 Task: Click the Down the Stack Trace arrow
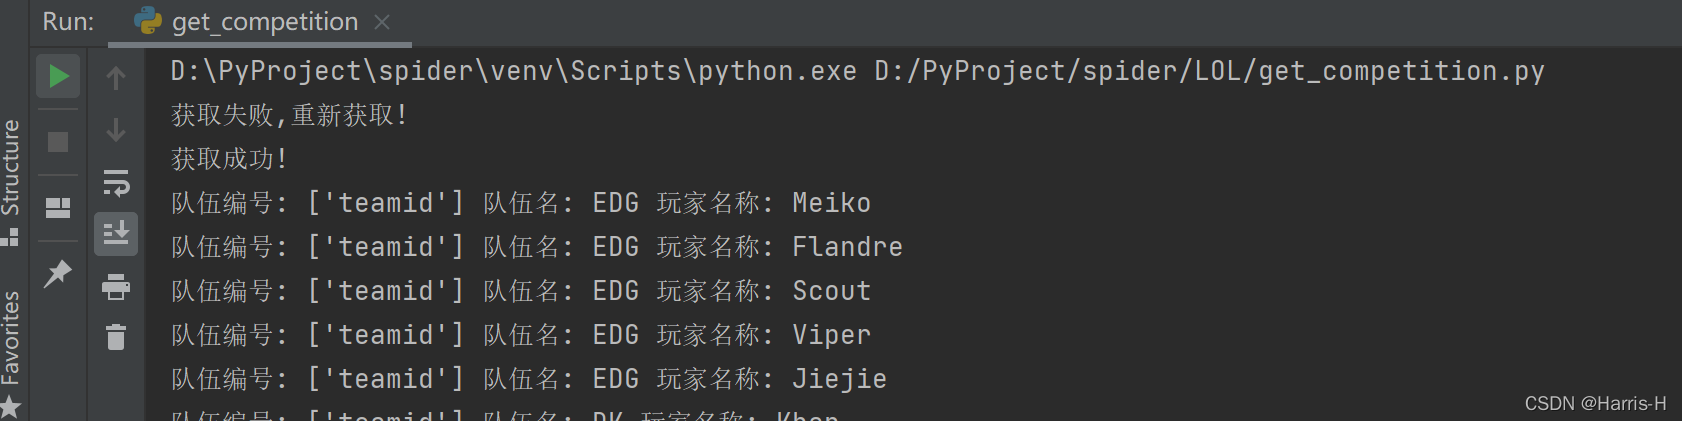click(x=116, y=130)
